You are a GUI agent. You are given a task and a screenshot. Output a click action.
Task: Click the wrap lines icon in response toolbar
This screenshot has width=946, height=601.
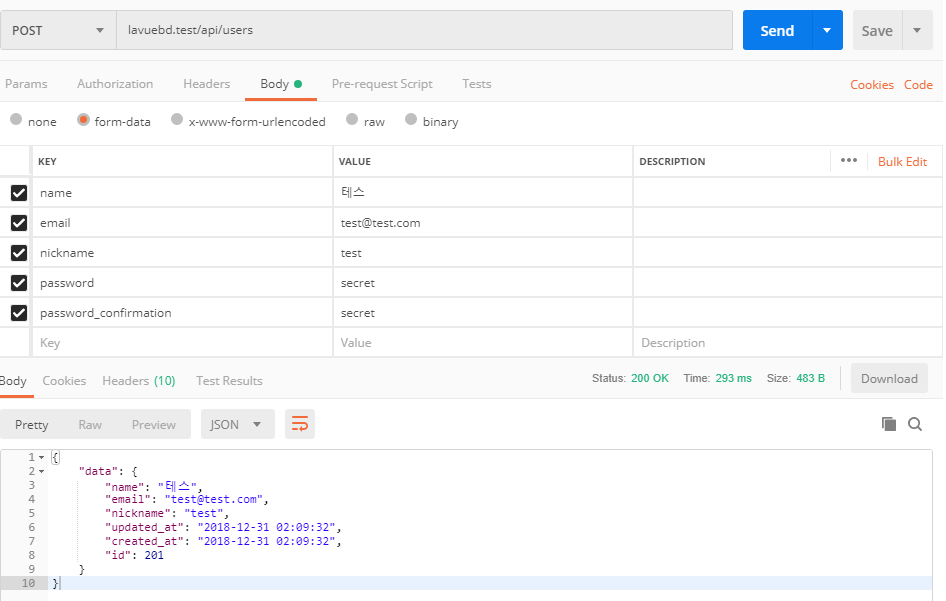tap(299, 424)
